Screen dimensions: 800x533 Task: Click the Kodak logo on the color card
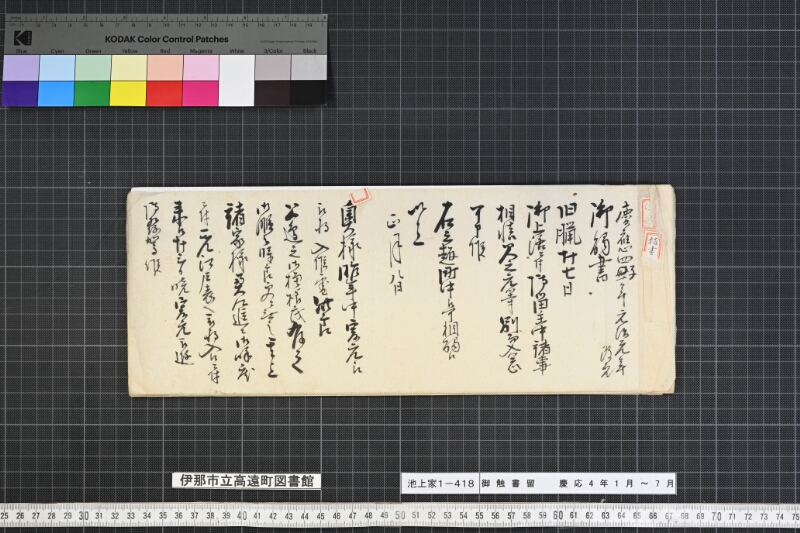coord(22,38)
